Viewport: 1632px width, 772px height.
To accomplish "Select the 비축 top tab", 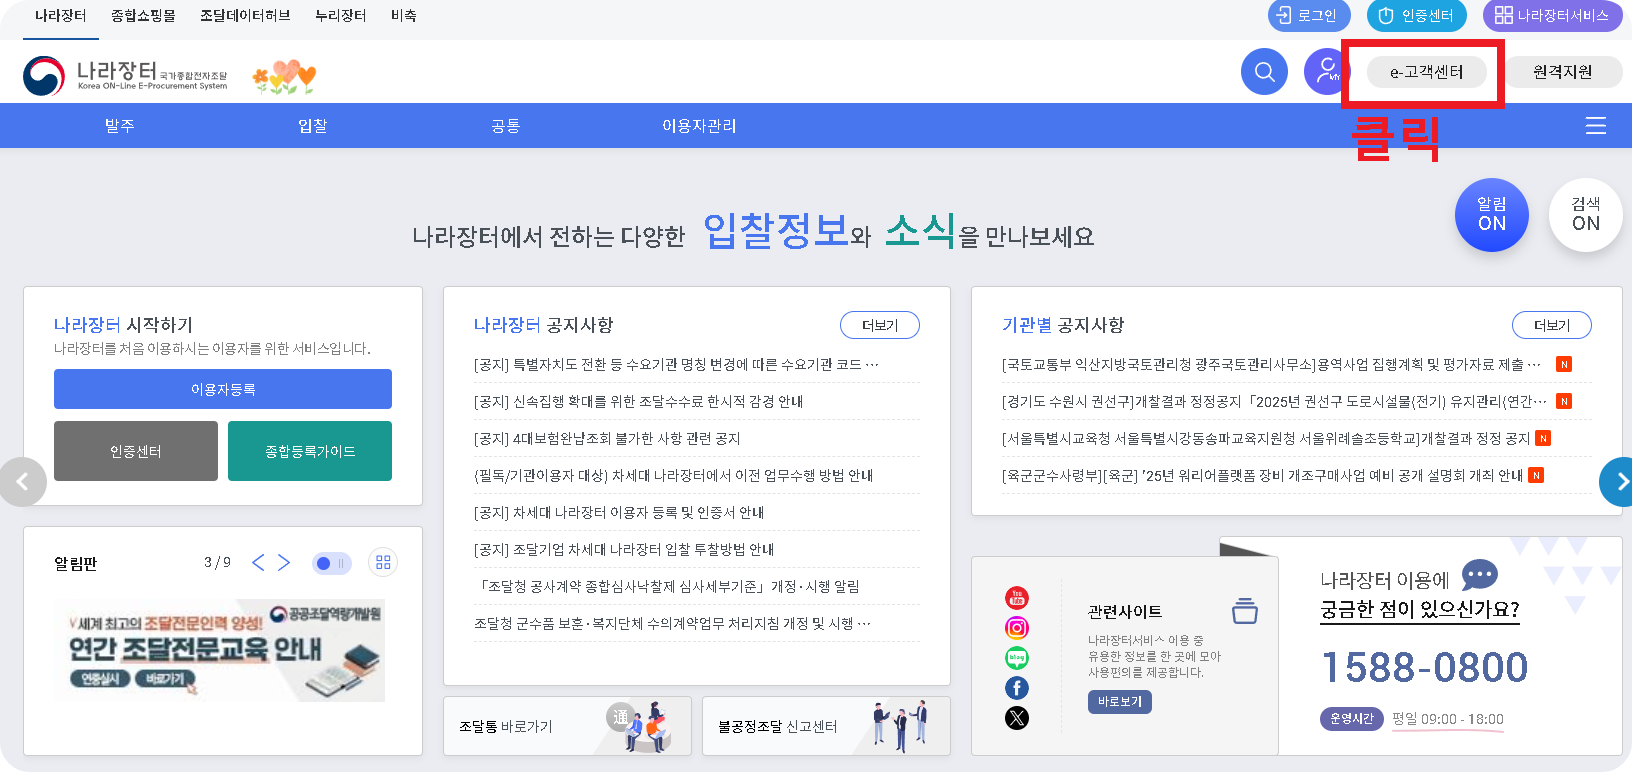I will 404,16.
